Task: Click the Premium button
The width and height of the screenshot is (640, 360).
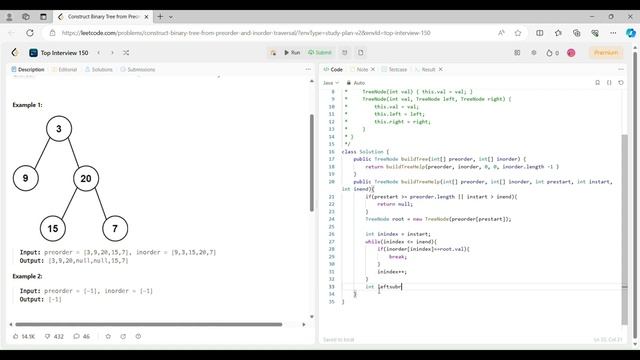Action: [x=606, y=53]
